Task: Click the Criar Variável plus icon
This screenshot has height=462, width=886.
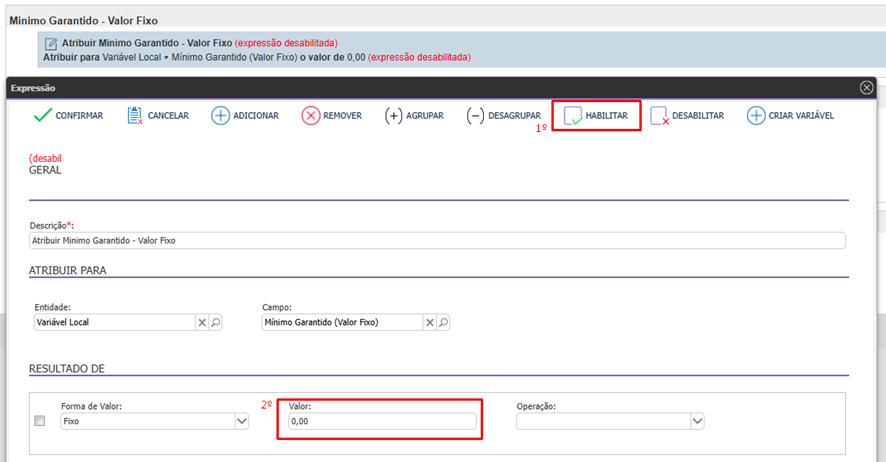Action: click(756, 116)
